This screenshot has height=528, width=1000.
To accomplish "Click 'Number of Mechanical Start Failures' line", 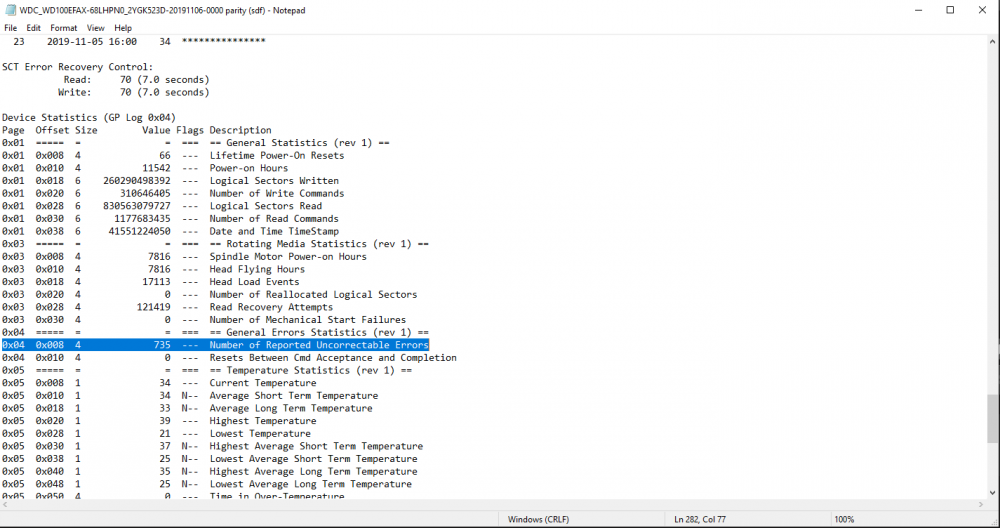I will 204,319.
